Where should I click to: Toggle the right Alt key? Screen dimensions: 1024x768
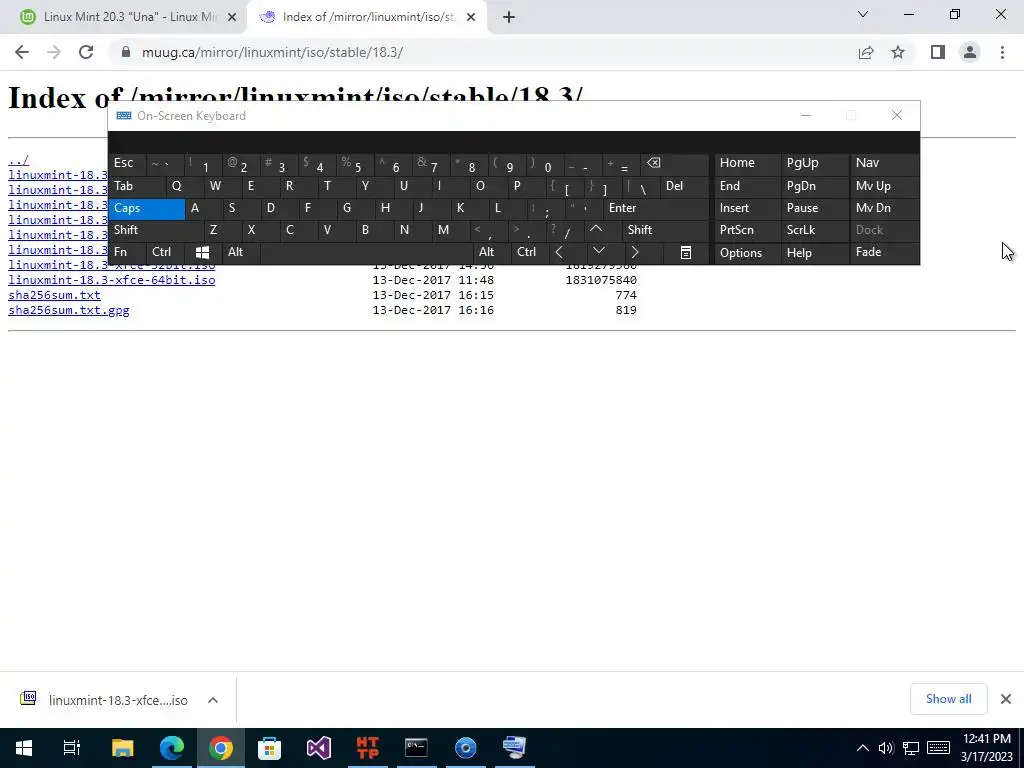coord(492,252)
